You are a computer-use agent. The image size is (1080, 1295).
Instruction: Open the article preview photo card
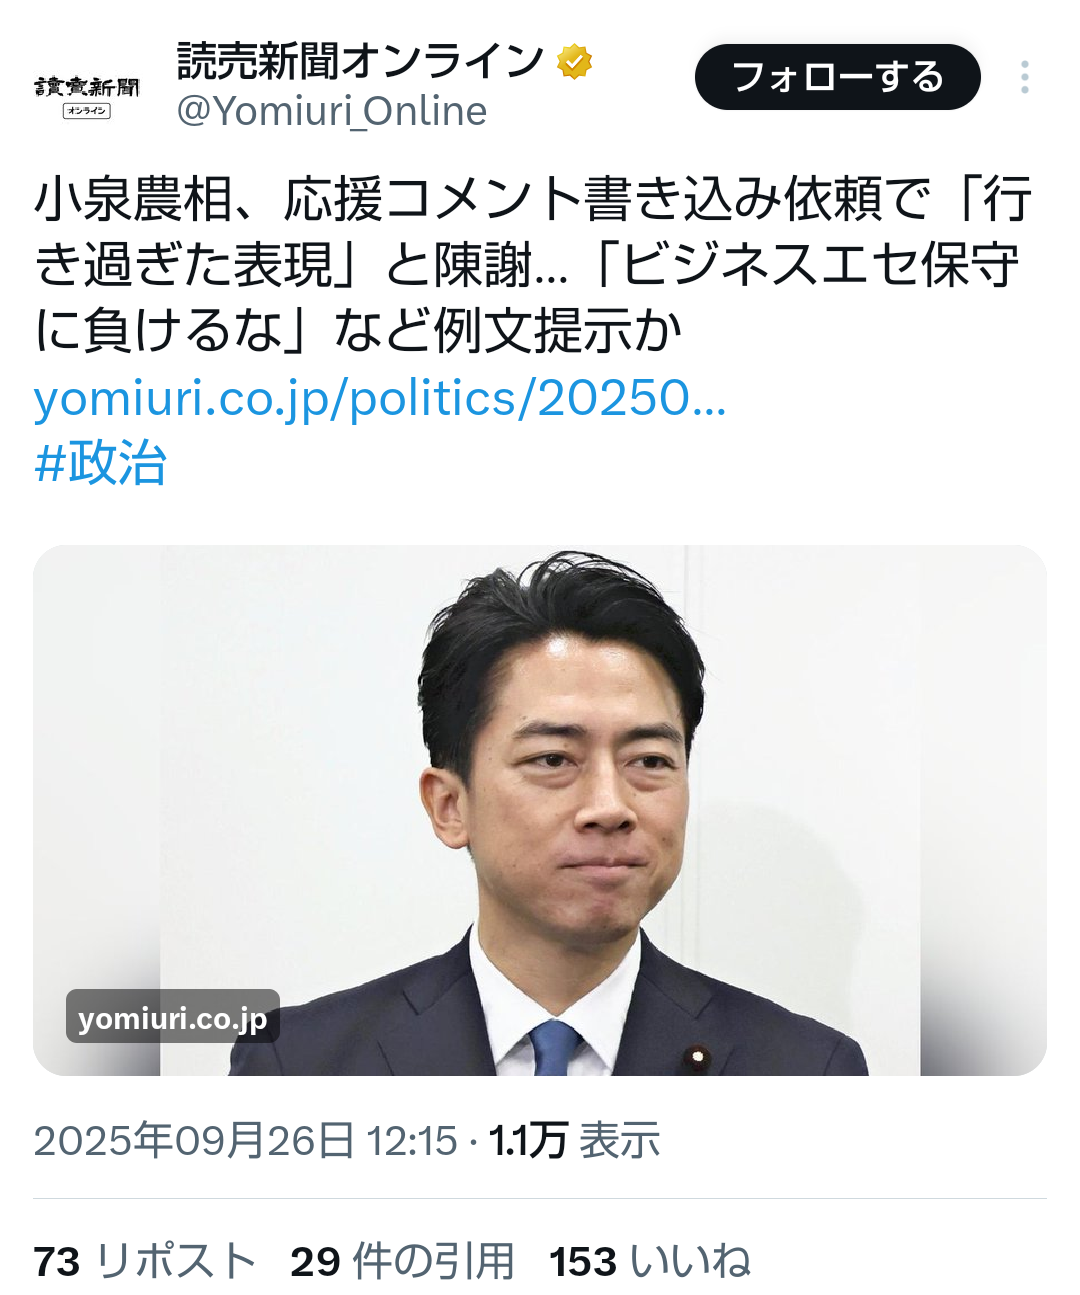[540, 810]
